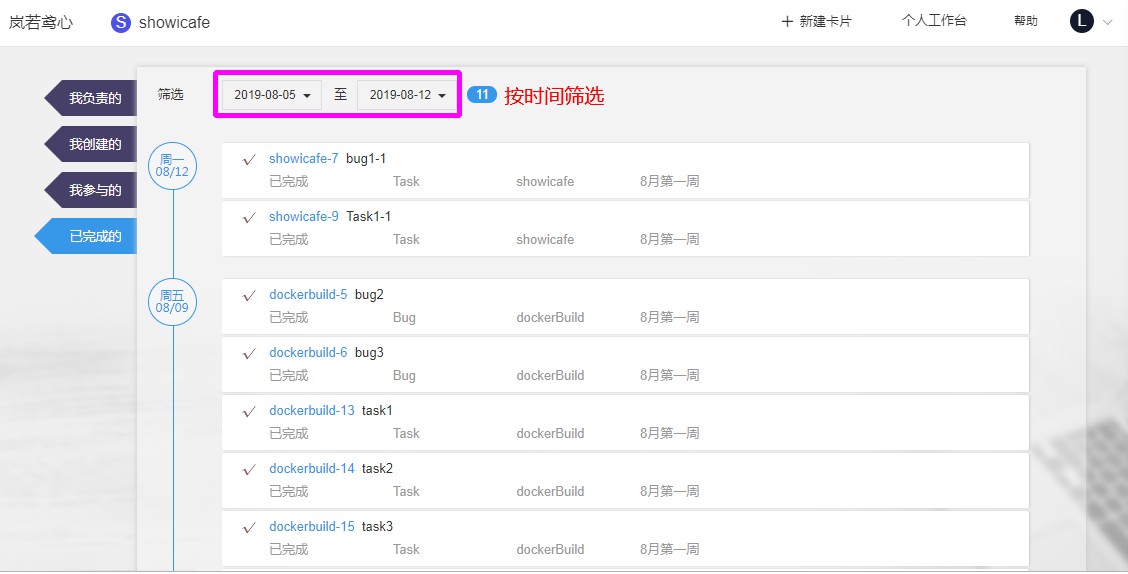Viewport: 1128px width, 574px height.
Task: Click Task type on dockerbuild-14 card
Action: point(406,491)
